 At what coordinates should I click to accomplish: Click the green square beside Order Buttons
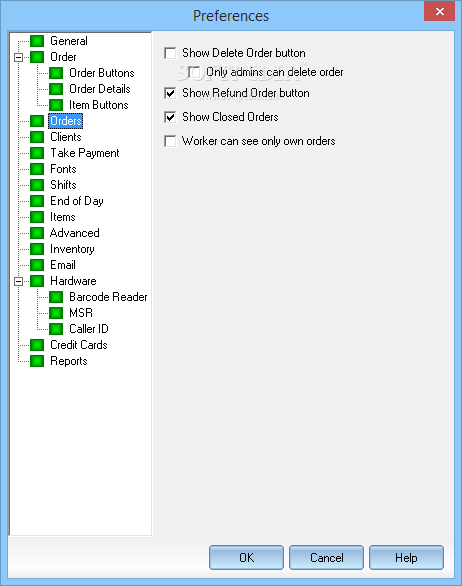(x=56, y=73)
